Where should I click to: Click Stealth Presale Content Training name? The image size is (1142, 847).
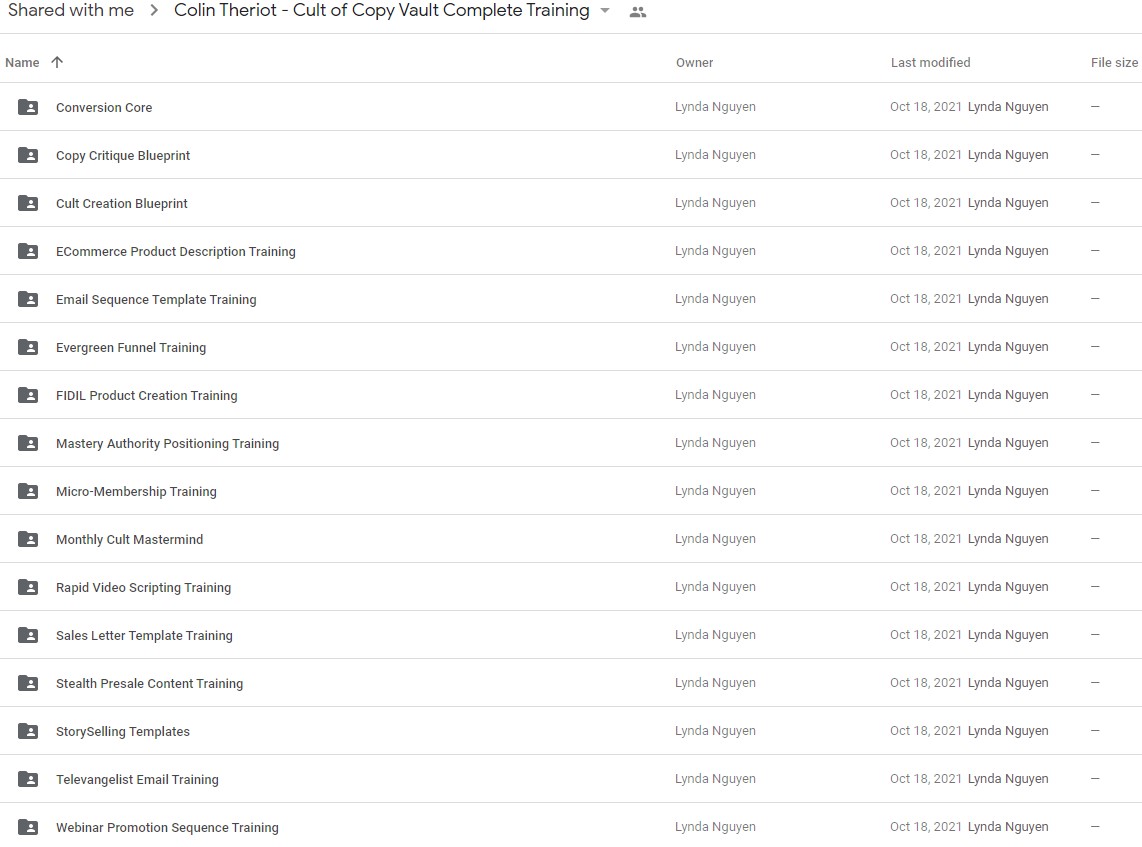(x=149, y=684)
